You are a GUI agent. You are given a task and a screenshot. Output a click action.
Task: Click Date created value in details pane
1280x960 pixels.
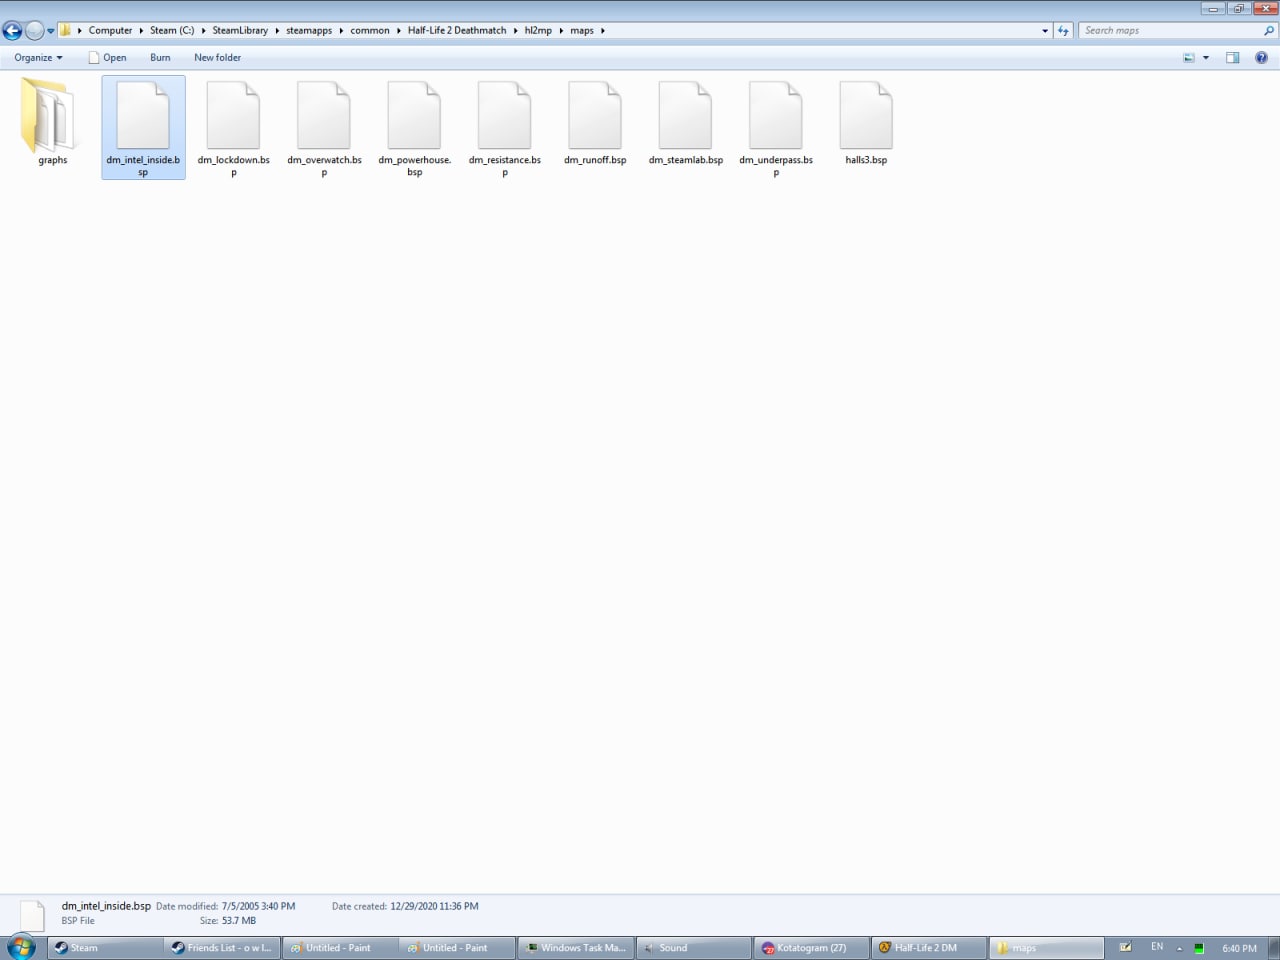click(x=434, y=906)
